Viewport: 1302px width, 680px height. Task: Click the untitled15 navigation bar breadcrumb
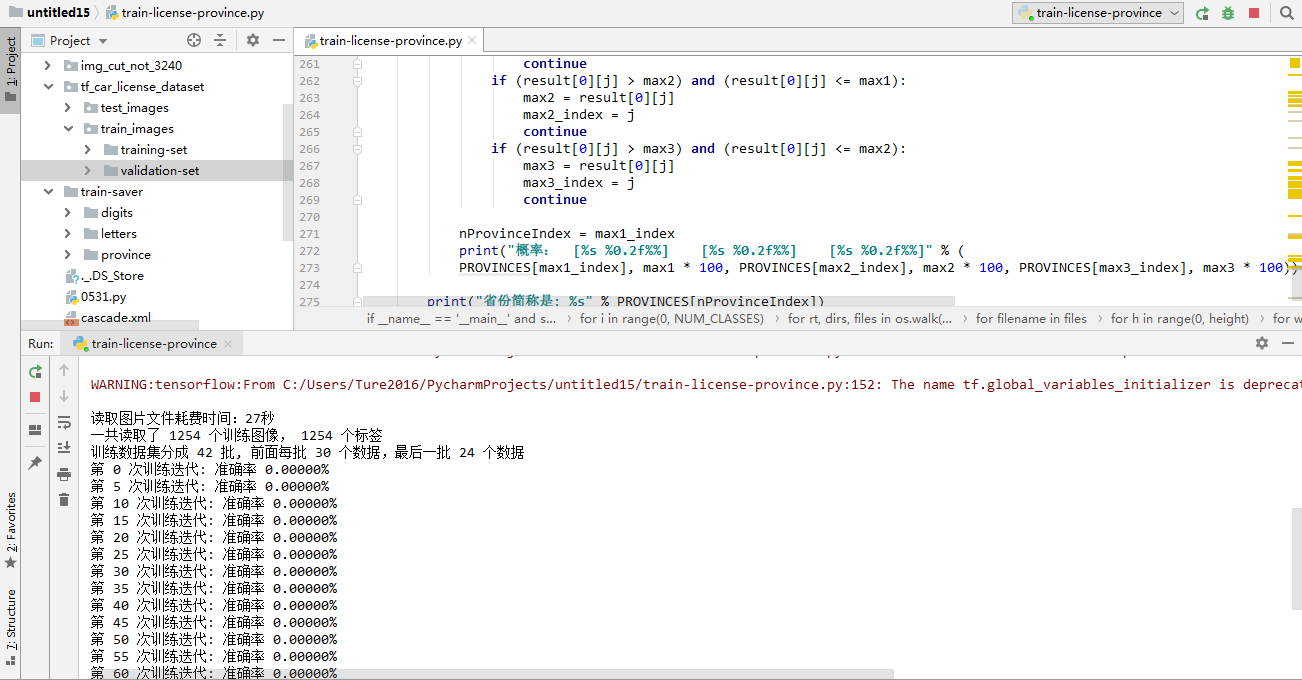(x=50, y=13)
